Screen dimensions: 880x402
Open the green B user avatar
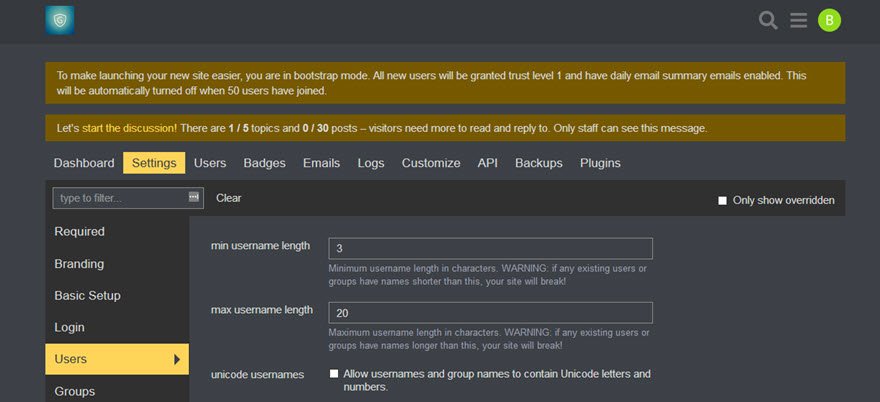pos(829,21)
